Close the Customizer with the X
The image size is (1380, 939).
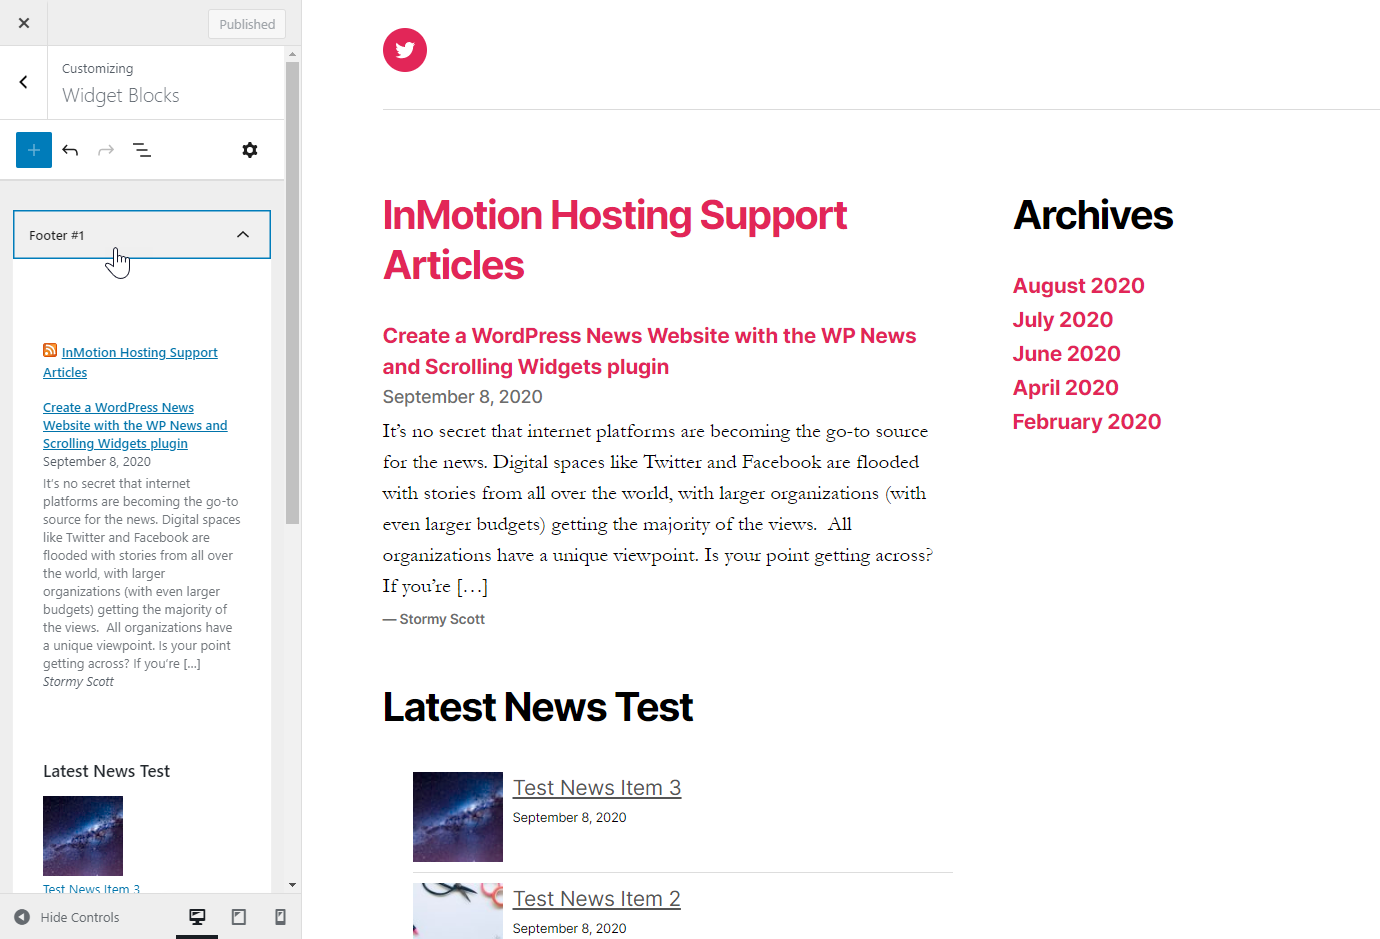point(23,22)
